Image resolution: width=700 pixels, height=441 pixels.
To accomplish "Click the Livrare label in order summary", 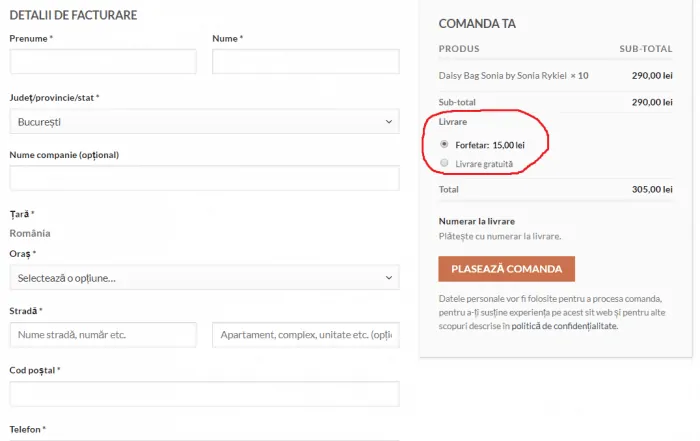I will pyautogui.click(x=453, y=122).
